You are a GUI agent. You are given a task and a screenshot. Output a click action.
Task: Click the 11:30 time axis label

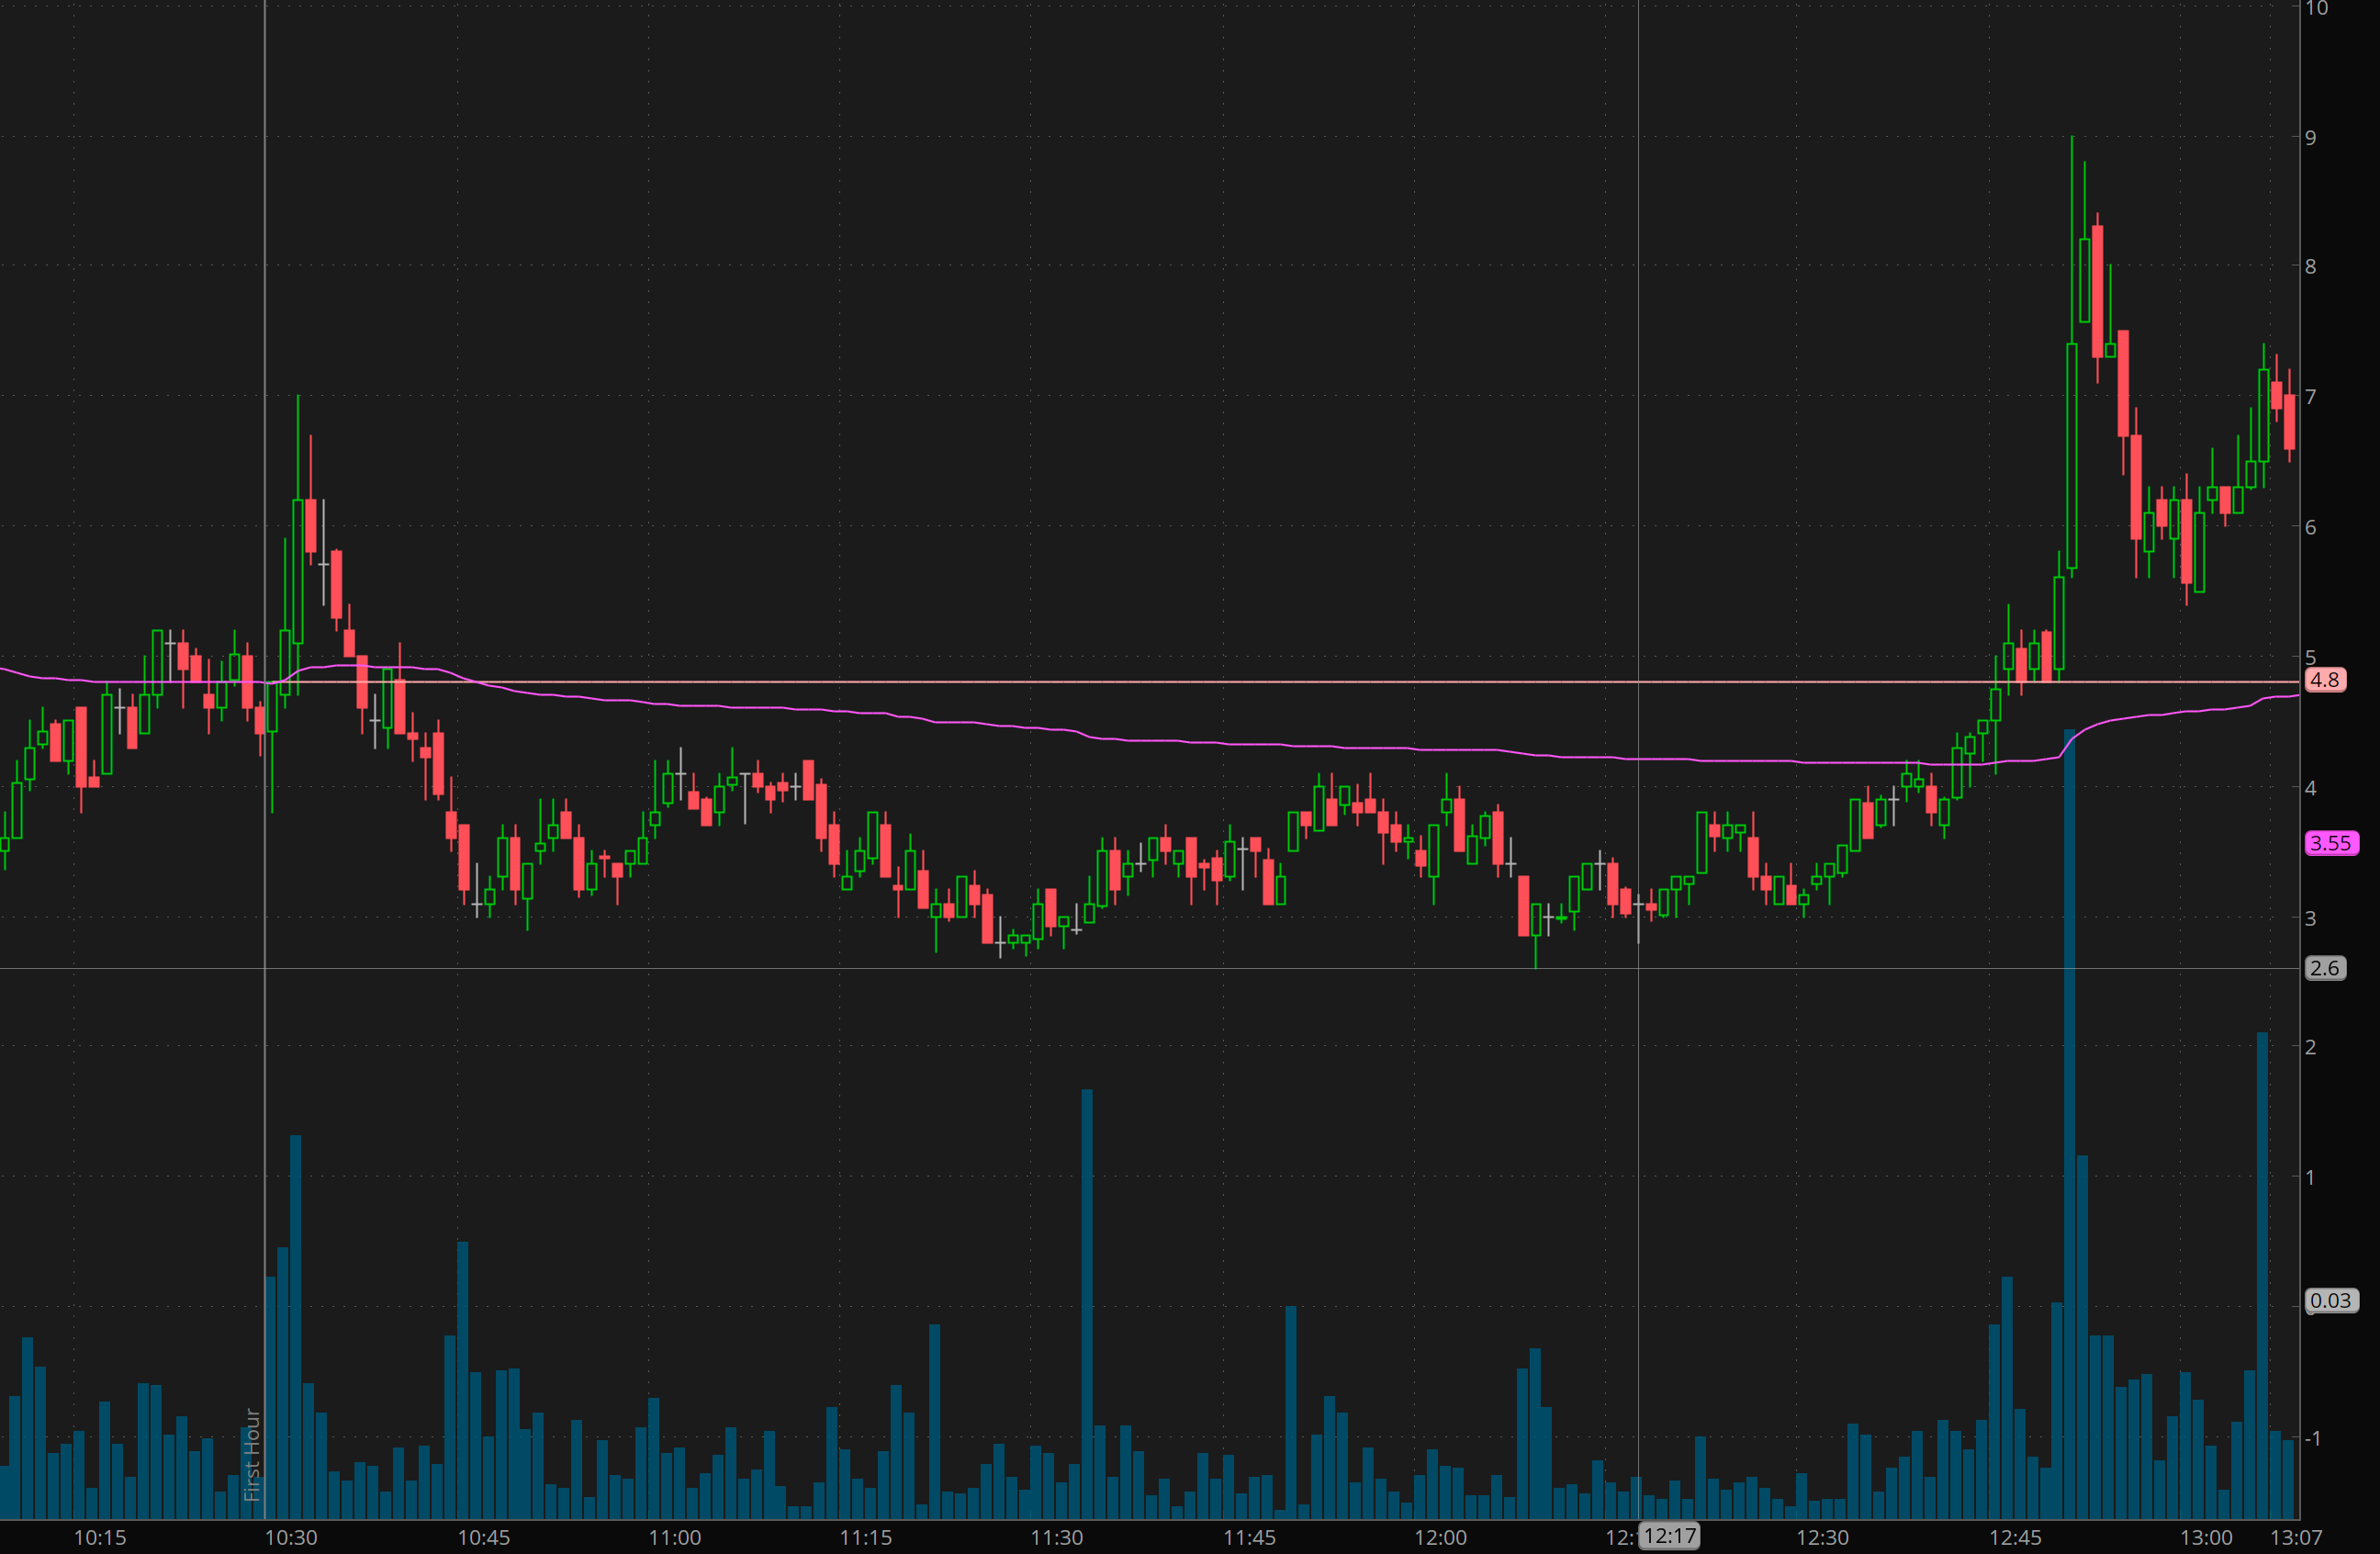tap(1057, 1538)
